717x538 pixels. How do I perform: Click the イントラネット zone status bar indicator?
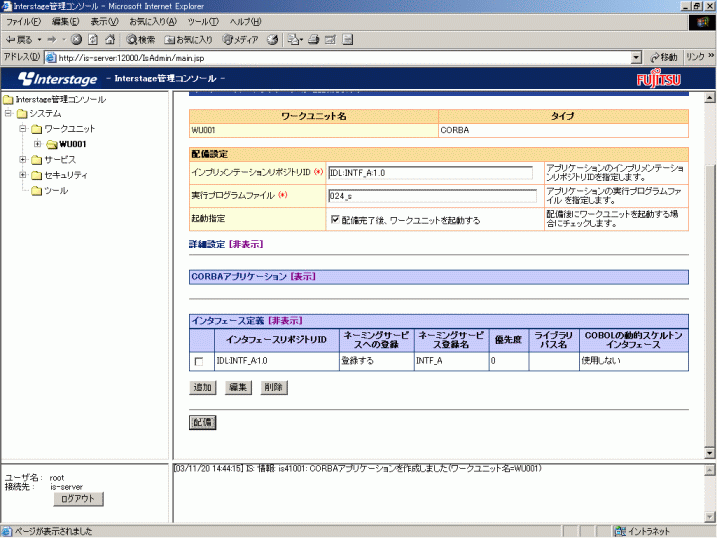642,531
